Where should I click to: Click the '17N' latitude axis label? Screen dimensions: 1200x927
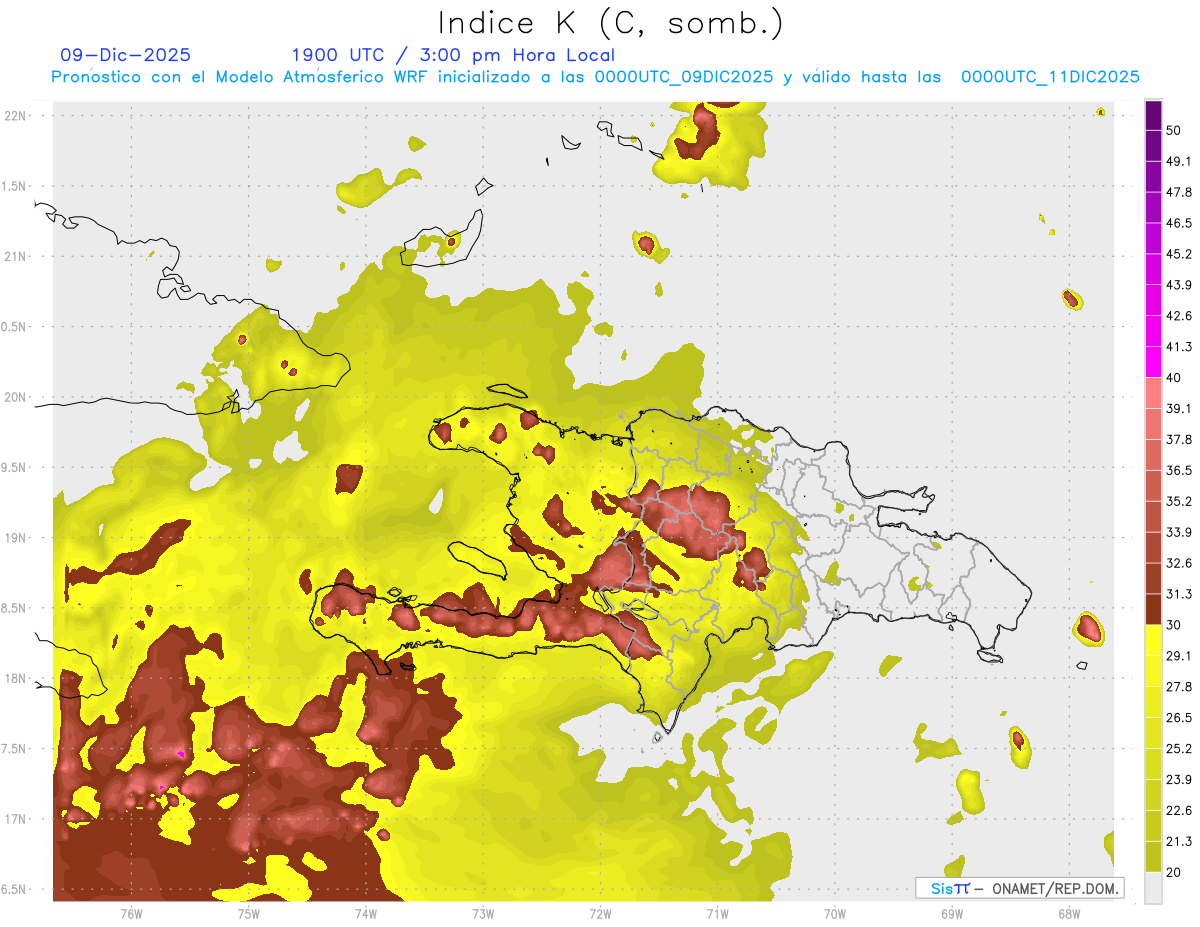click(16, 819)
